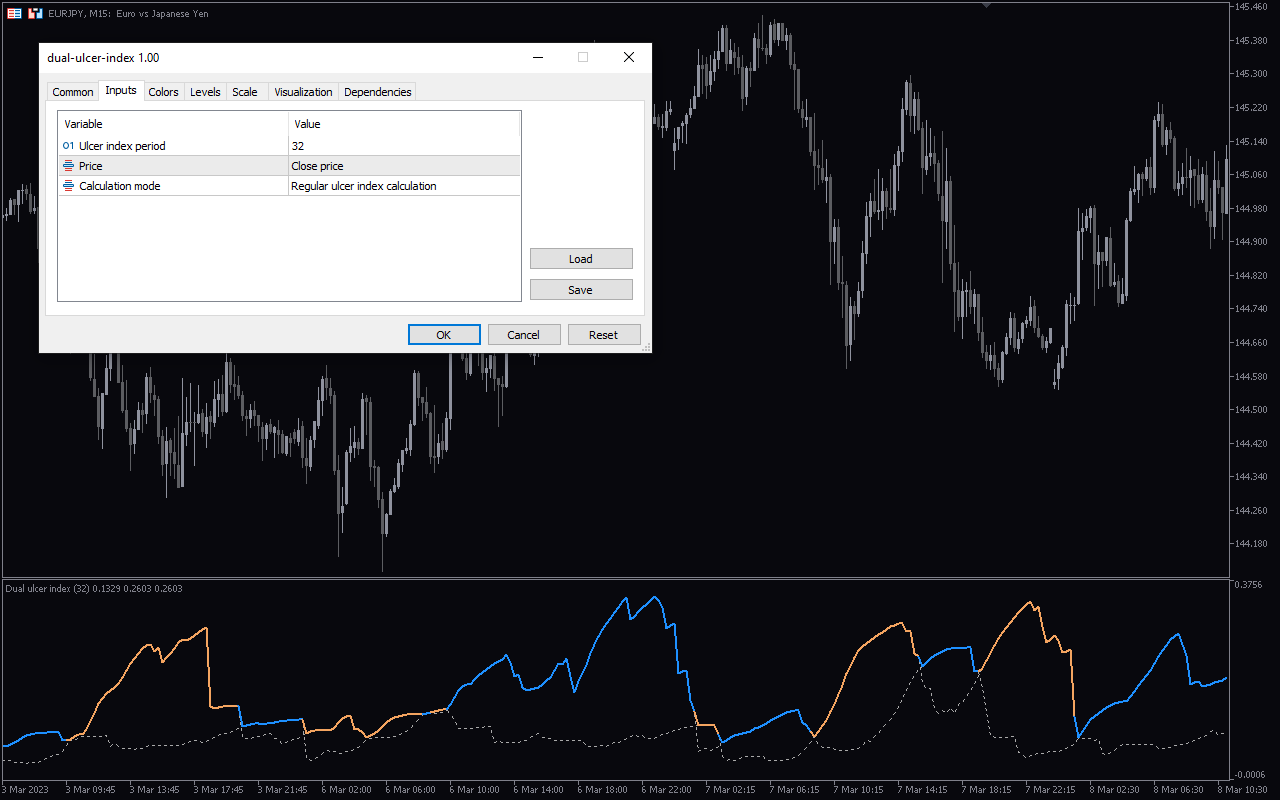Select the Ulcer index period row

(x=289, y=146)
